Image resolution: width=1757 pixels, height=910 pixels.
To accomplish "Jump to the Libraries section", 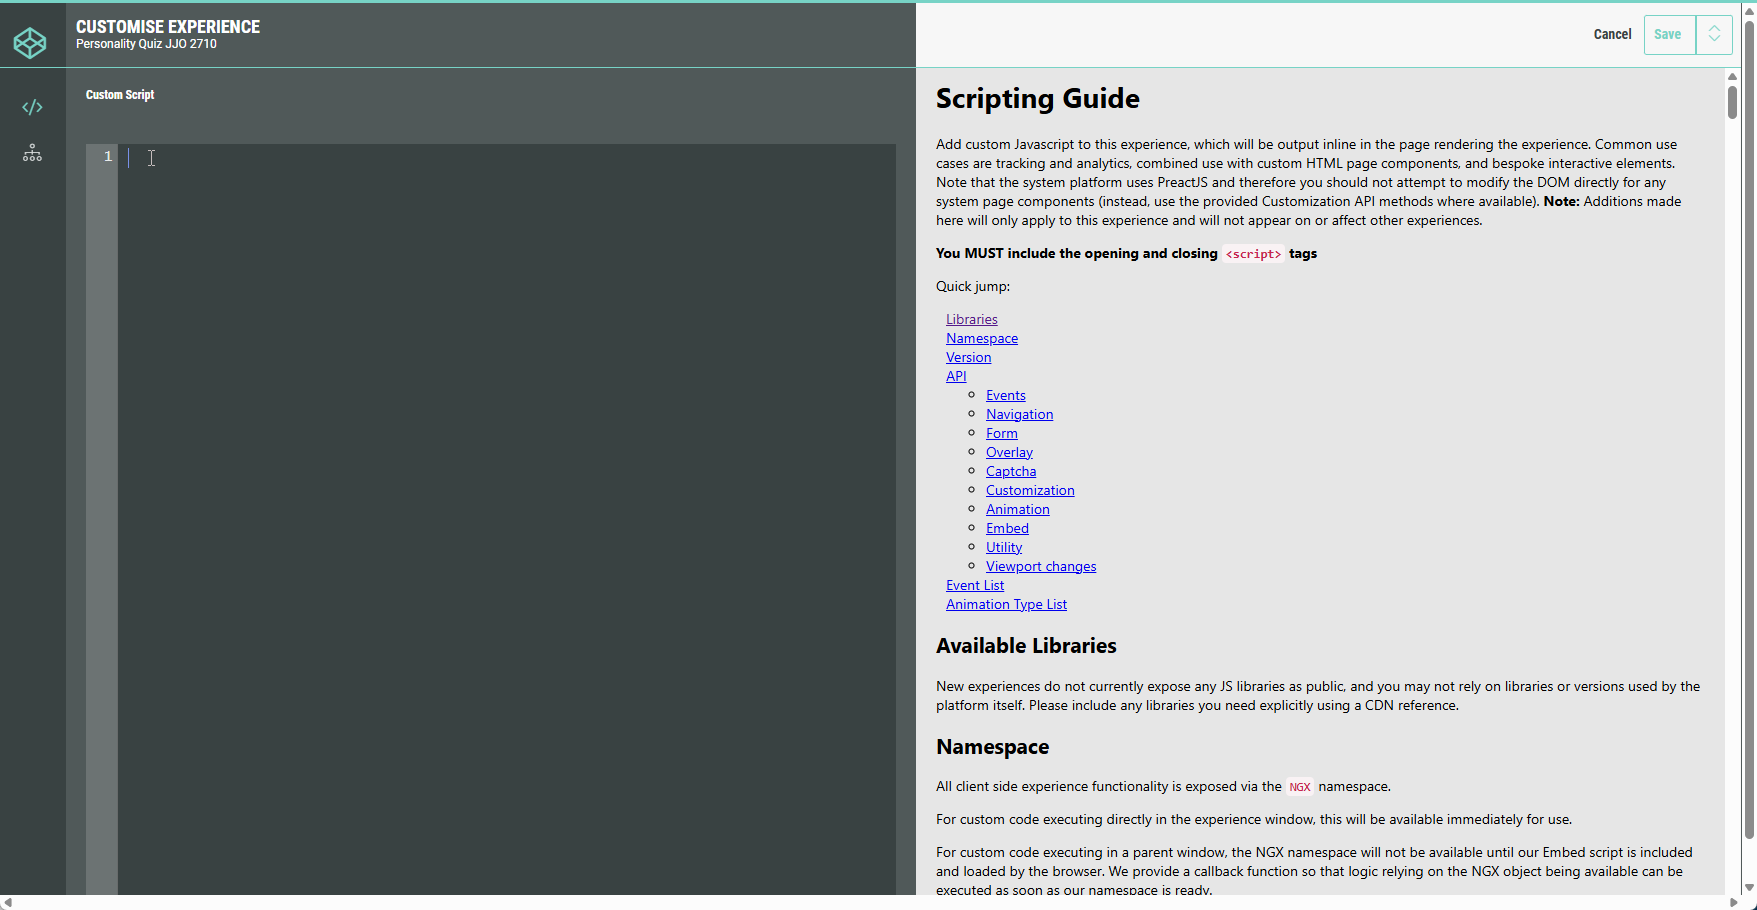I will pos(971,320).
